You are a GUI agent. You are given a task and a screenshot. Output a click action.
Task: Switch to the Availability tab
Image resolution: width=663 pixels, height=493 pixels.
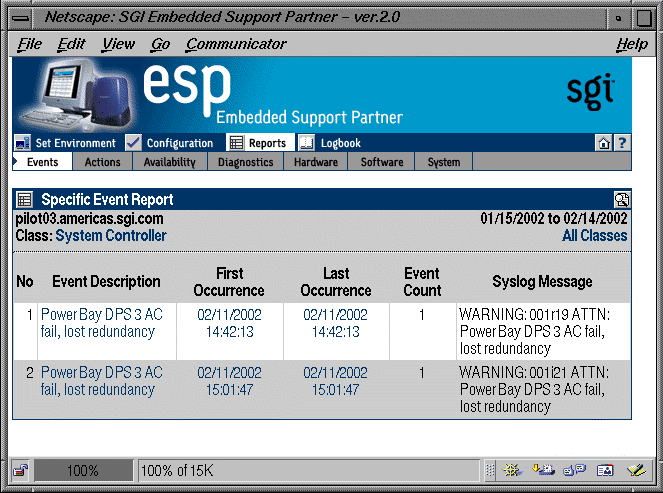tap(170, 162)
